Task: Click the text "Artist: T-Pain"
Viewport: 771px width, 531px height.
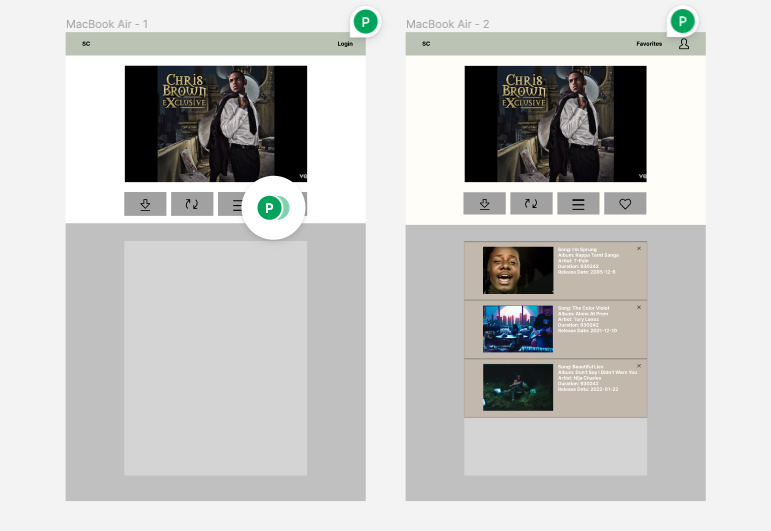Action: click(573, 261)
